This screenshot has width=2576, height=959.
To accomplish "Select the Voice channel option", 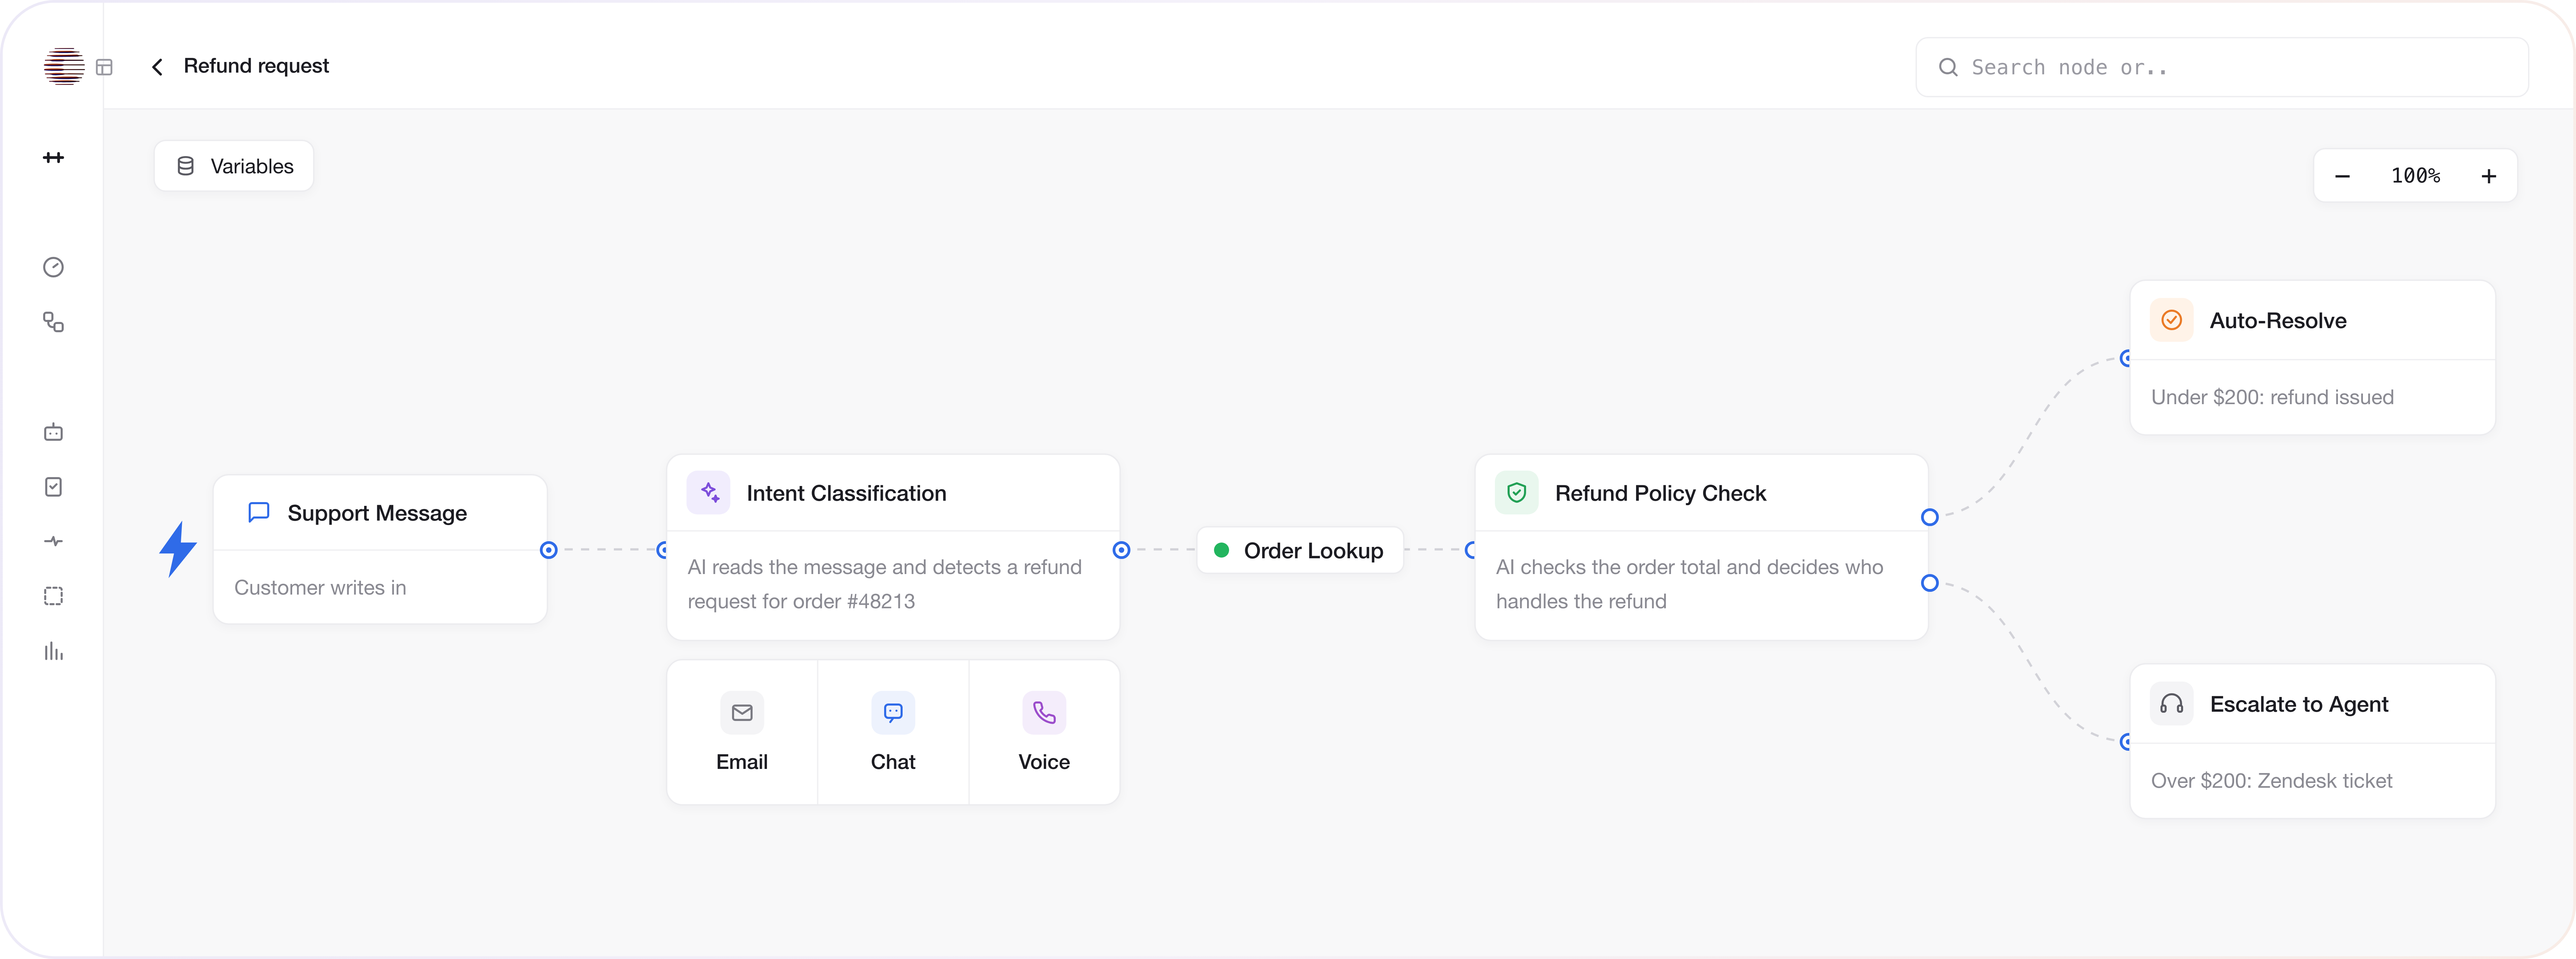I will [x=1044, y=732].
